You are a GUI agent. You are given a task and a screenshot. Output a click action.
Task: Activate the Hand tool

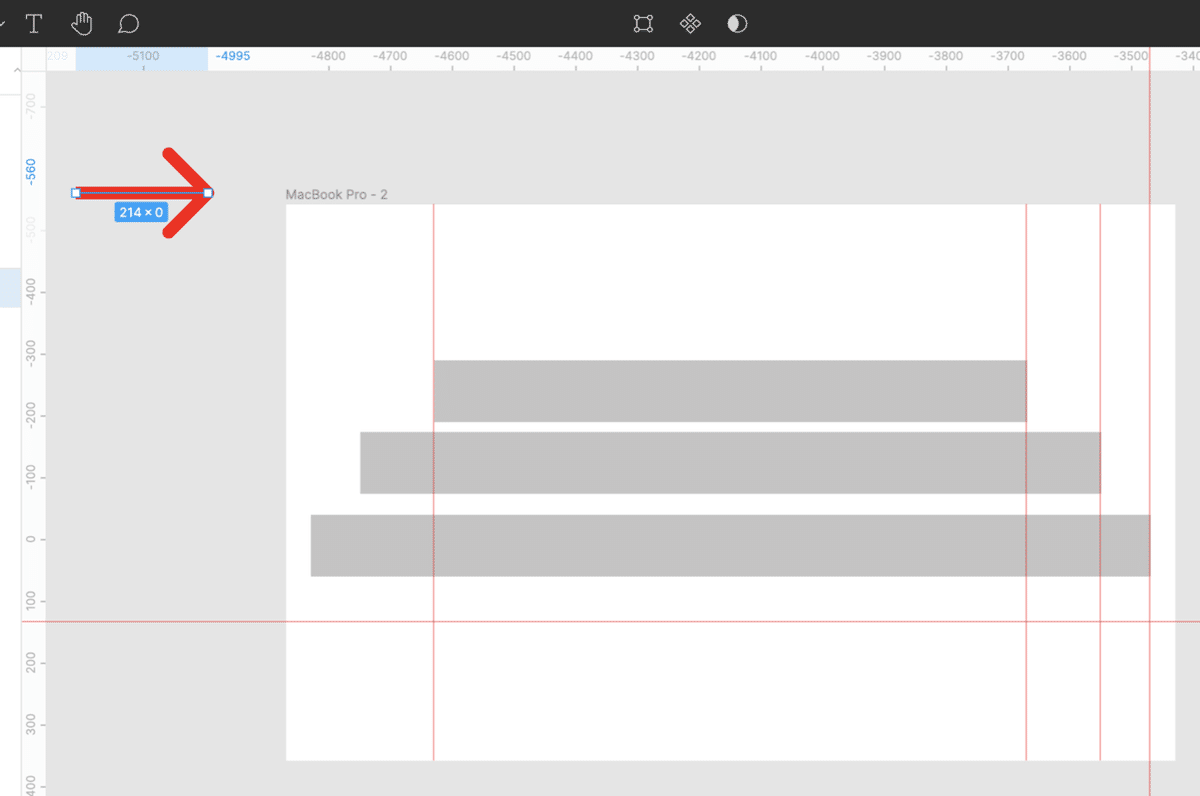point(81,23)
